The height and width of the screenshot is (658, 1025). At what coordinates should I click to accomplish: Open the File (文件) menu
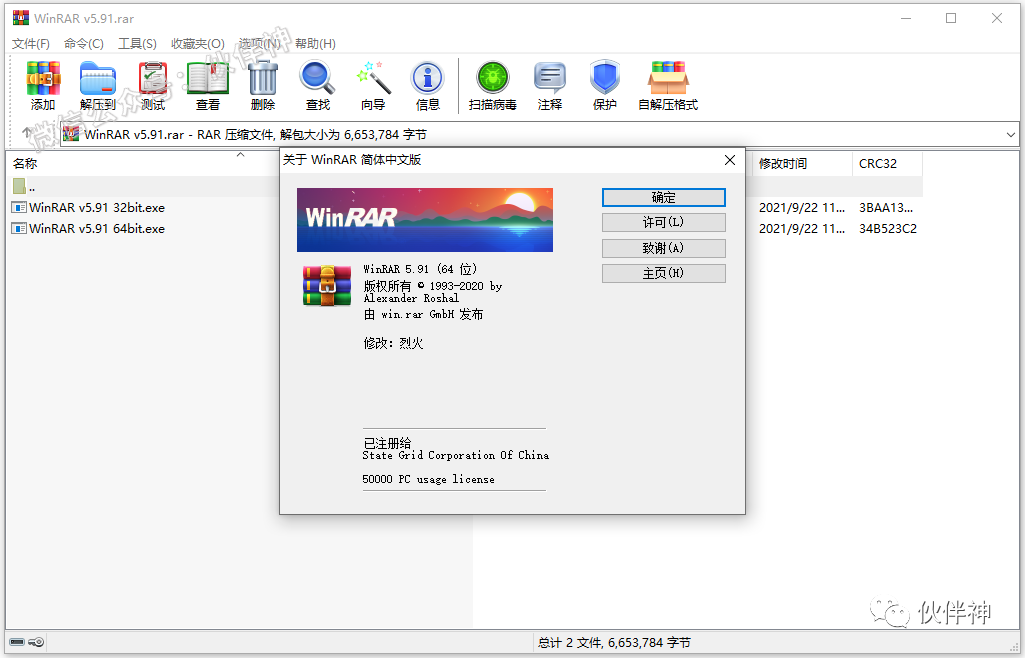point(31,44)
